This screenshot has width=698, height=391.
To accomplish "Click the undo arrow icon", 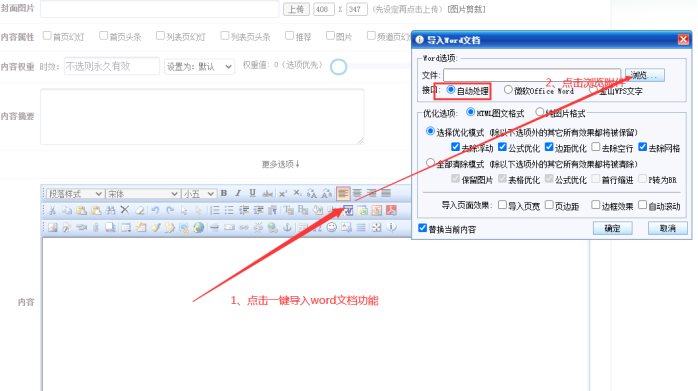I will [x=154, y=210].
